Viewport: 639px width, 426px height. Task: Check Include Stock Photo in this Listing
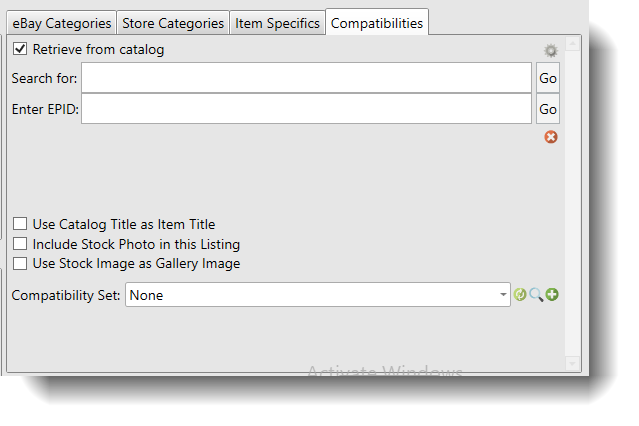pos(20,244)
